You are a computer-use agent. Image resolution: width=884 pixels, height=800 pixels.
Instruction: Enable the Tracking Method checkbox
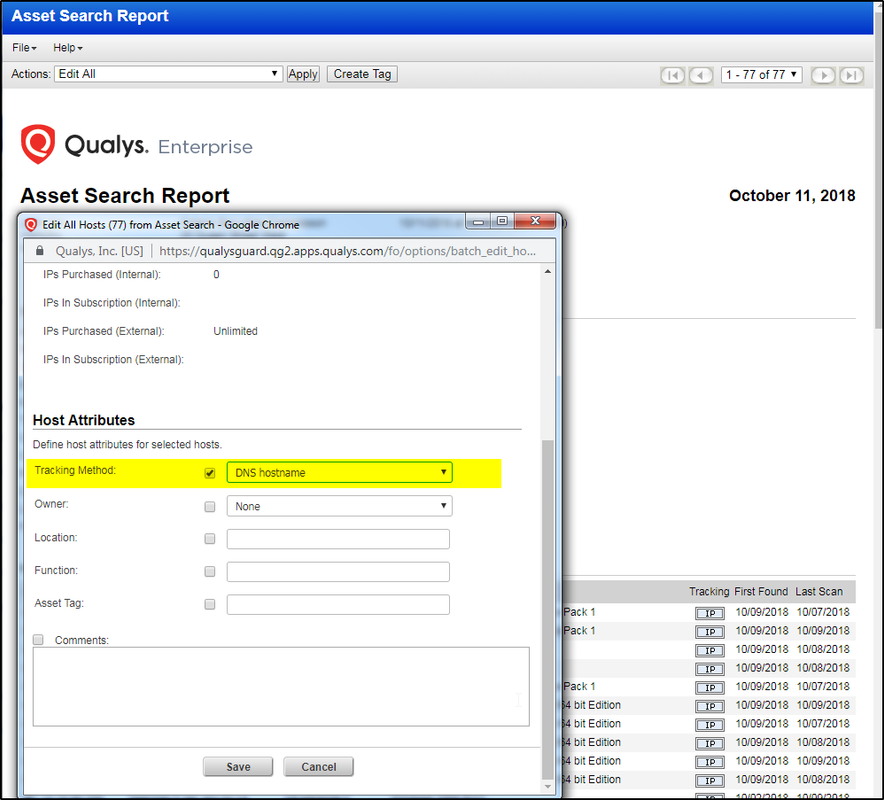point(210,473)
